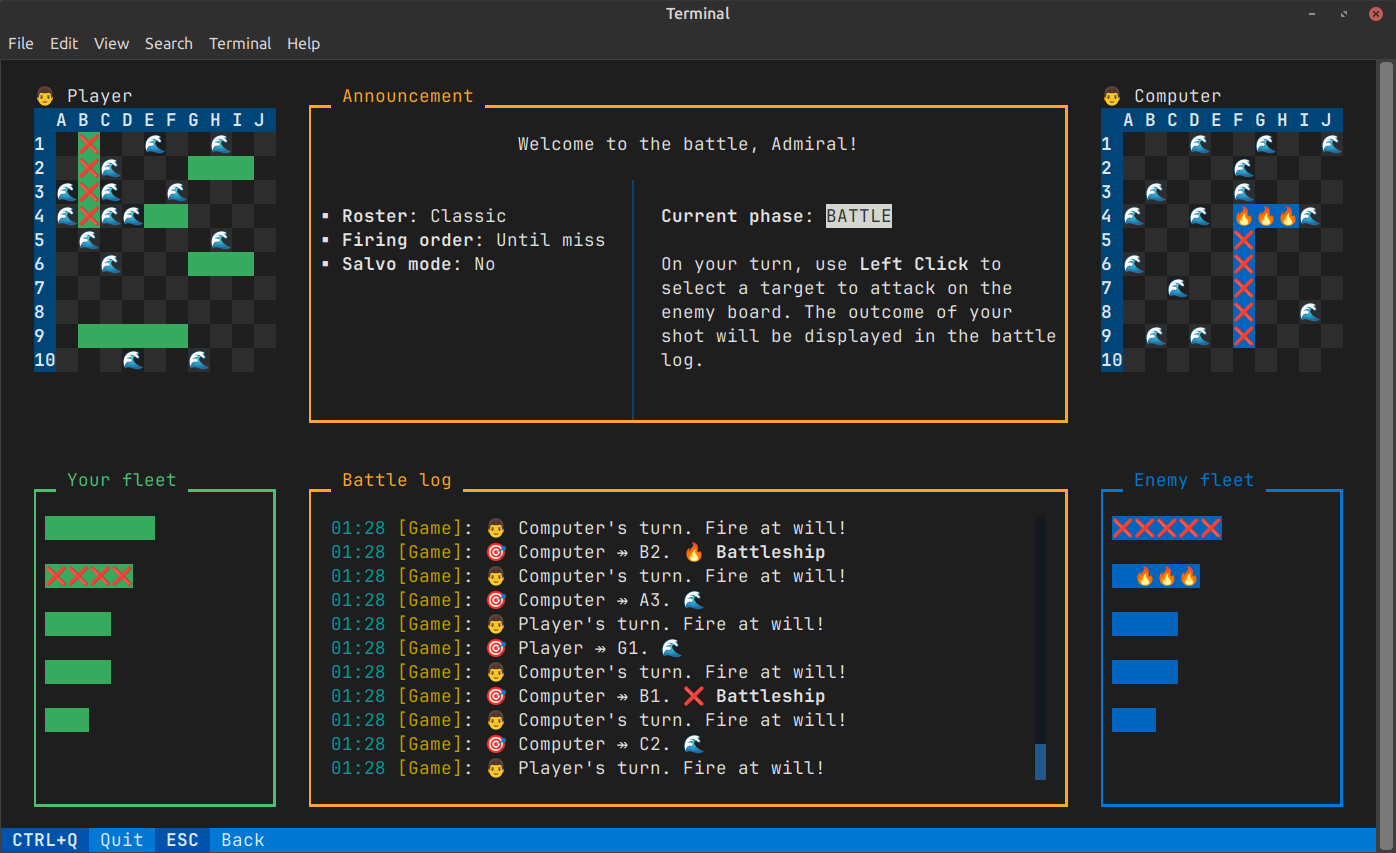This screenshot has width=1396, height=853.
Task: Select the burning four-cell ship in Enemy fleet
Action: coord(1156,576)
